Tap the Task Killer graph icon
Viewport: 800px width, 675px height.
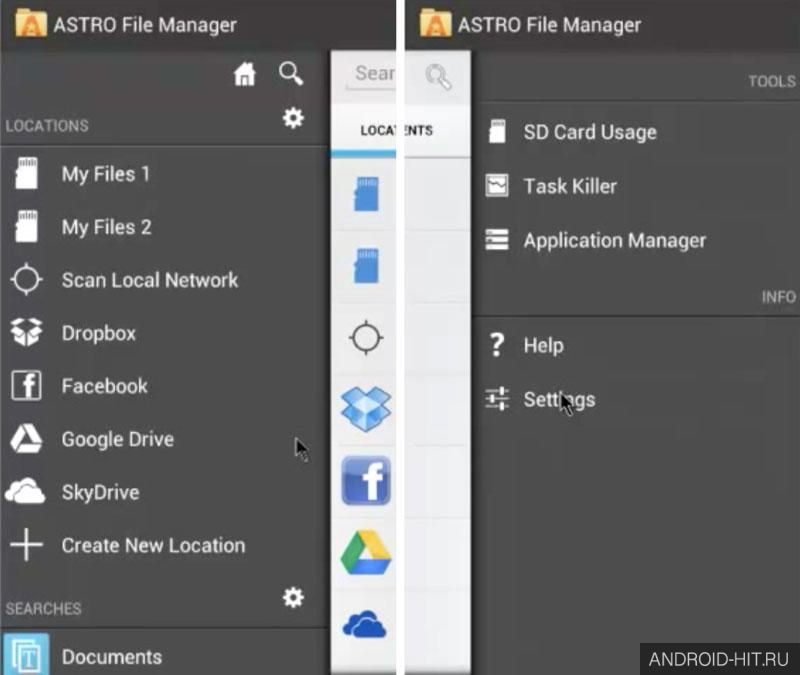(497, 186)
